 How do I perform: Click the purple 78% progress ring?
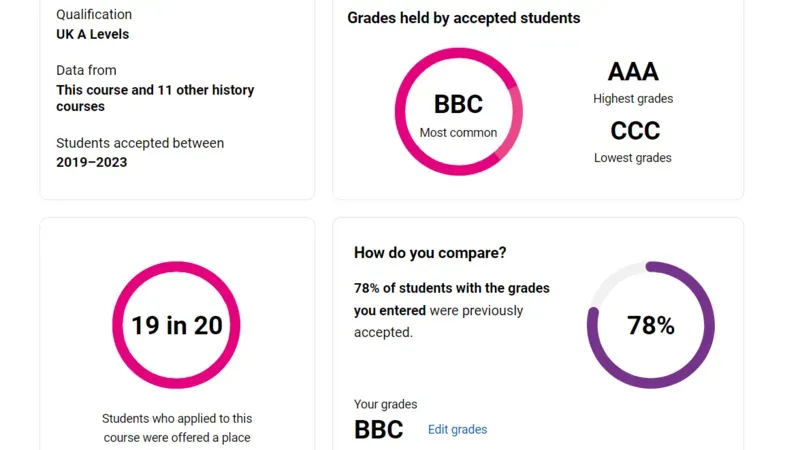(651, 325)
